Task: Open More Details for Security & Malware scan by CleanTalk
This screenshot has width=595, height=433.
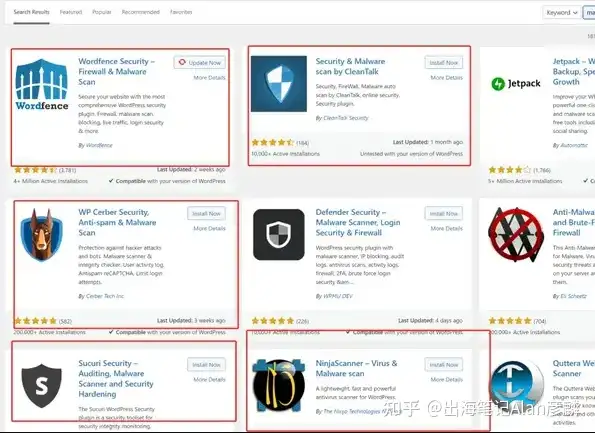Action: tap(447, 77)
